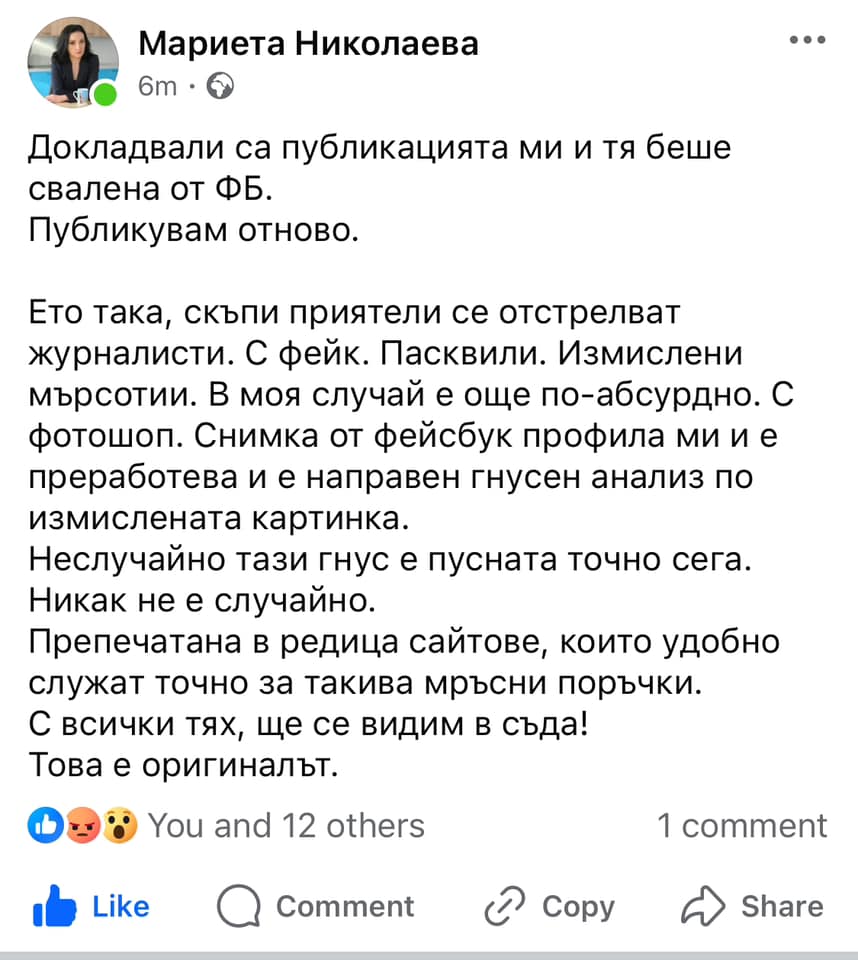The height and width of the screenshot is (960, 858).
Task: Click the blue 'Like' text label
Action: point(121,906)
